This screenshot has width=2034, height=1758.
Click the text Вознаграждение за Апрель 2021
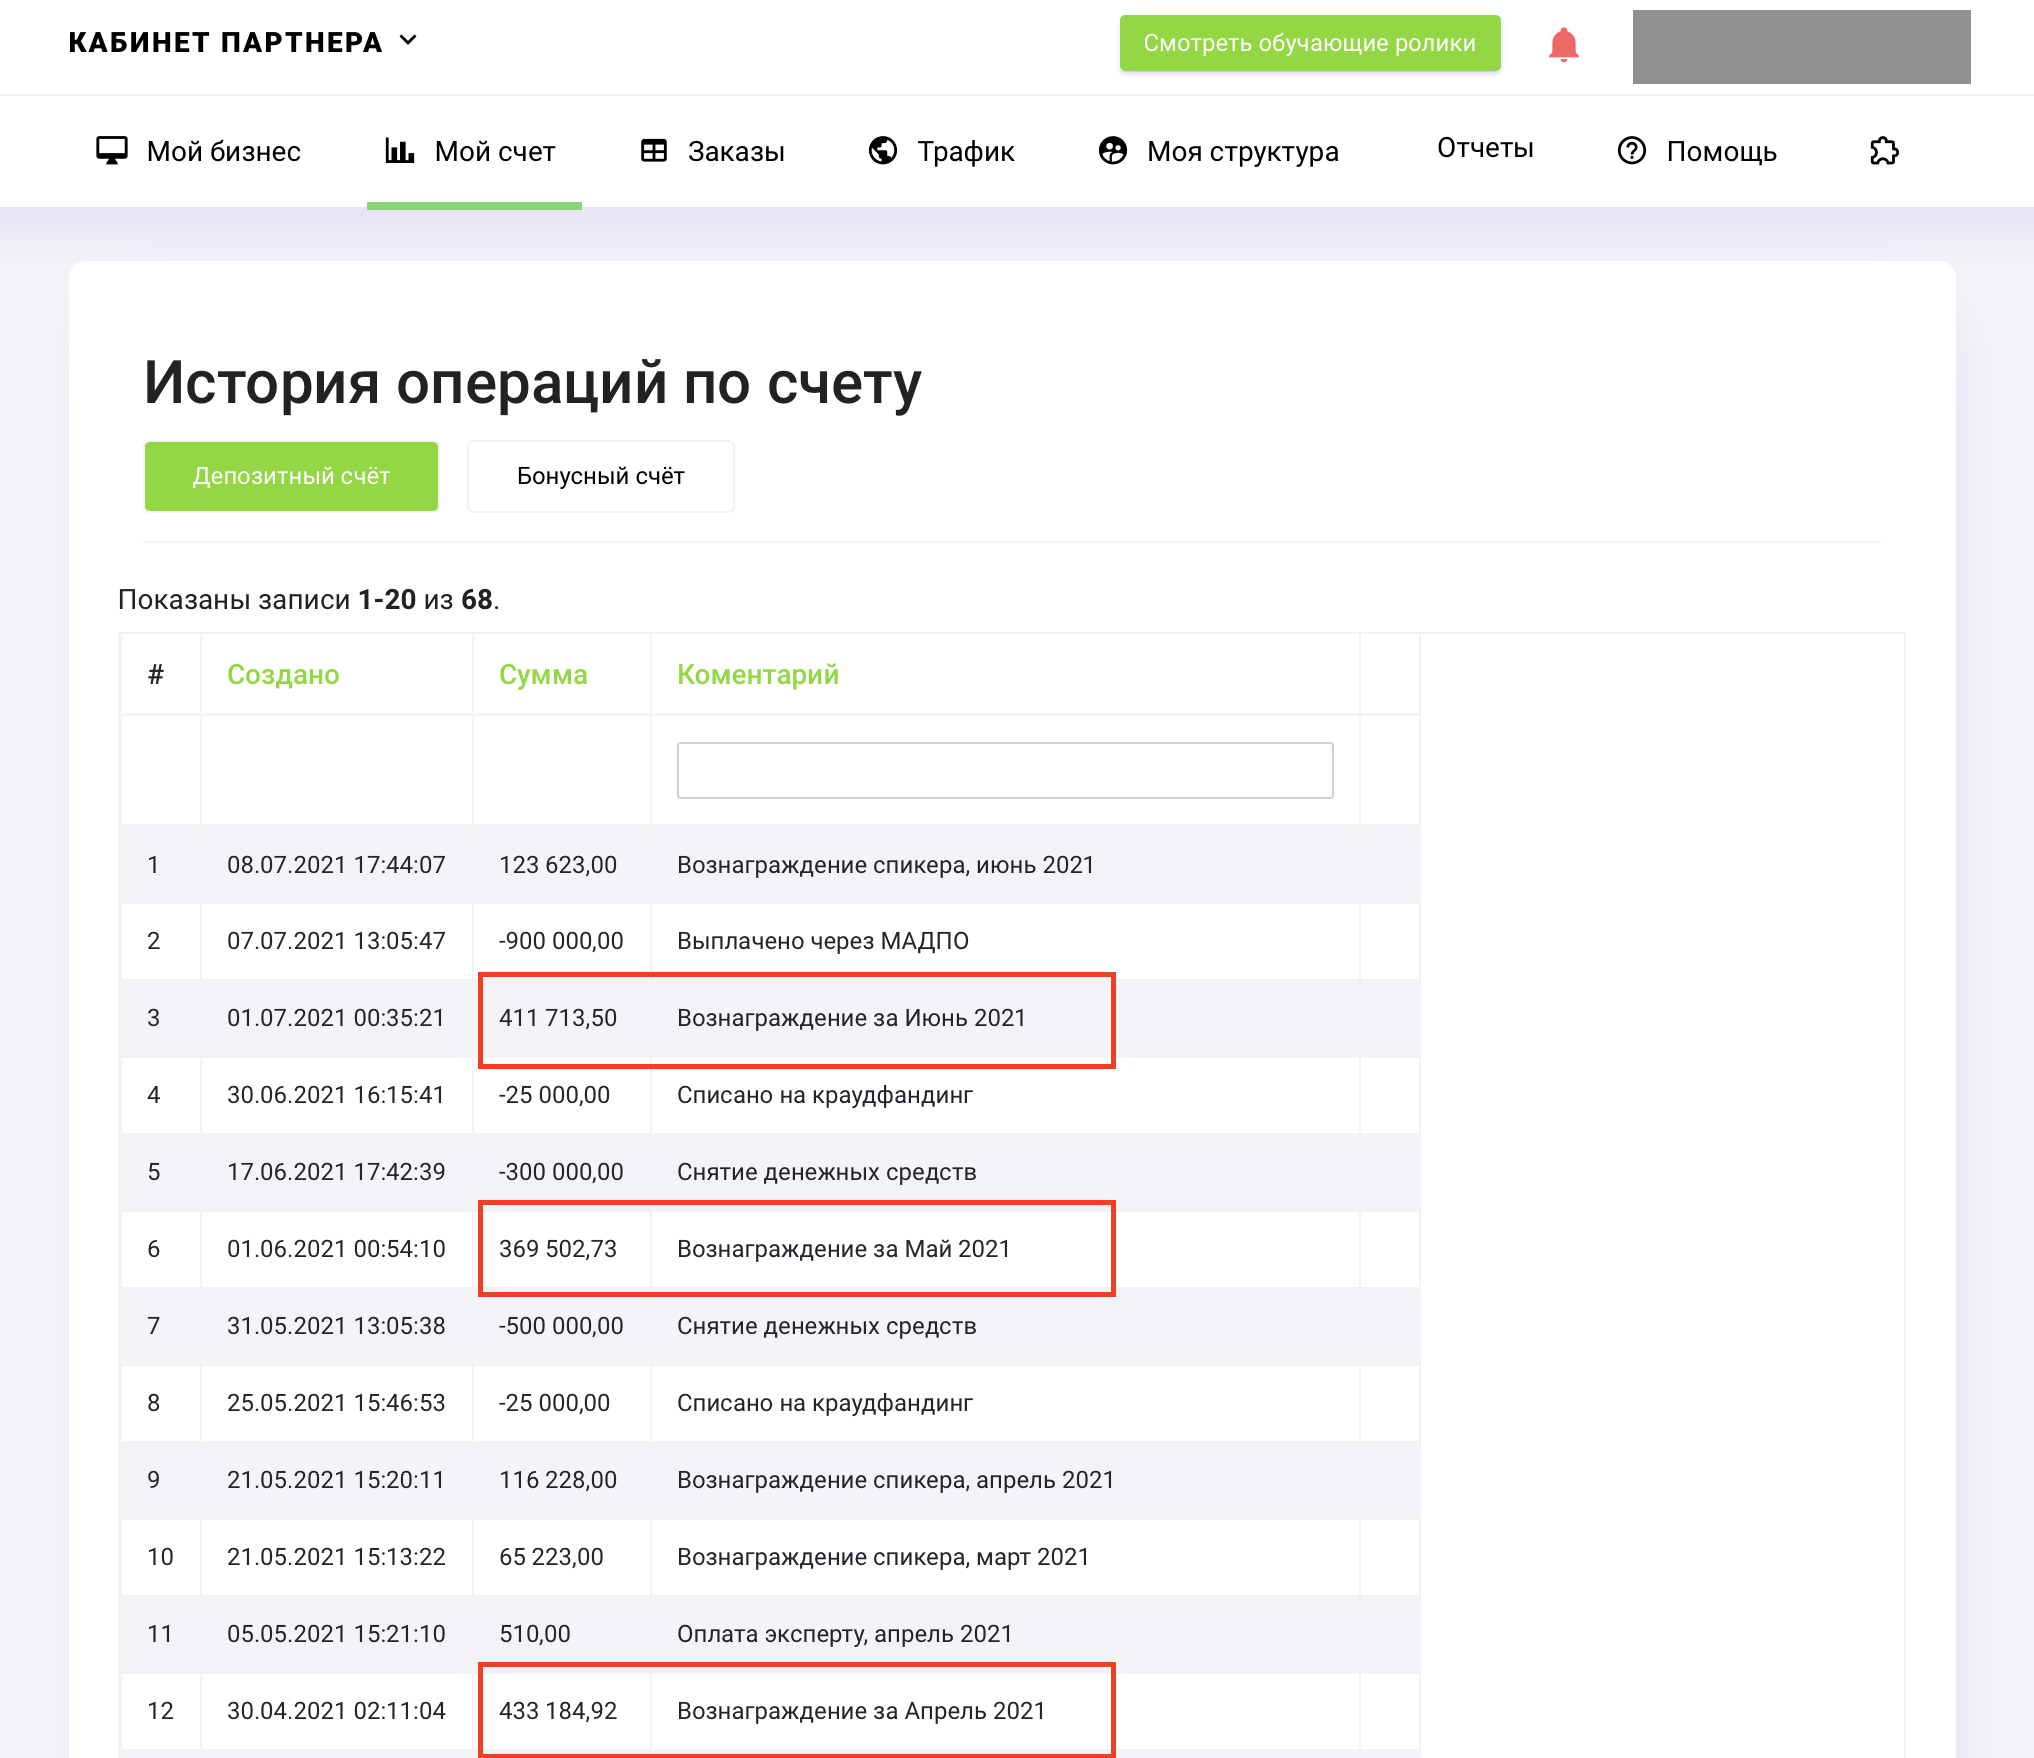861,1711
